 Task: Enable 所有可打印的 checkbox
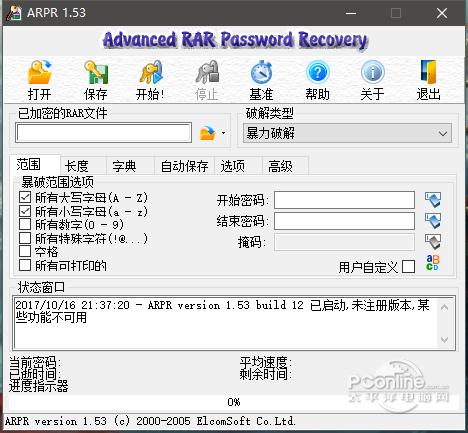[25, 265]
